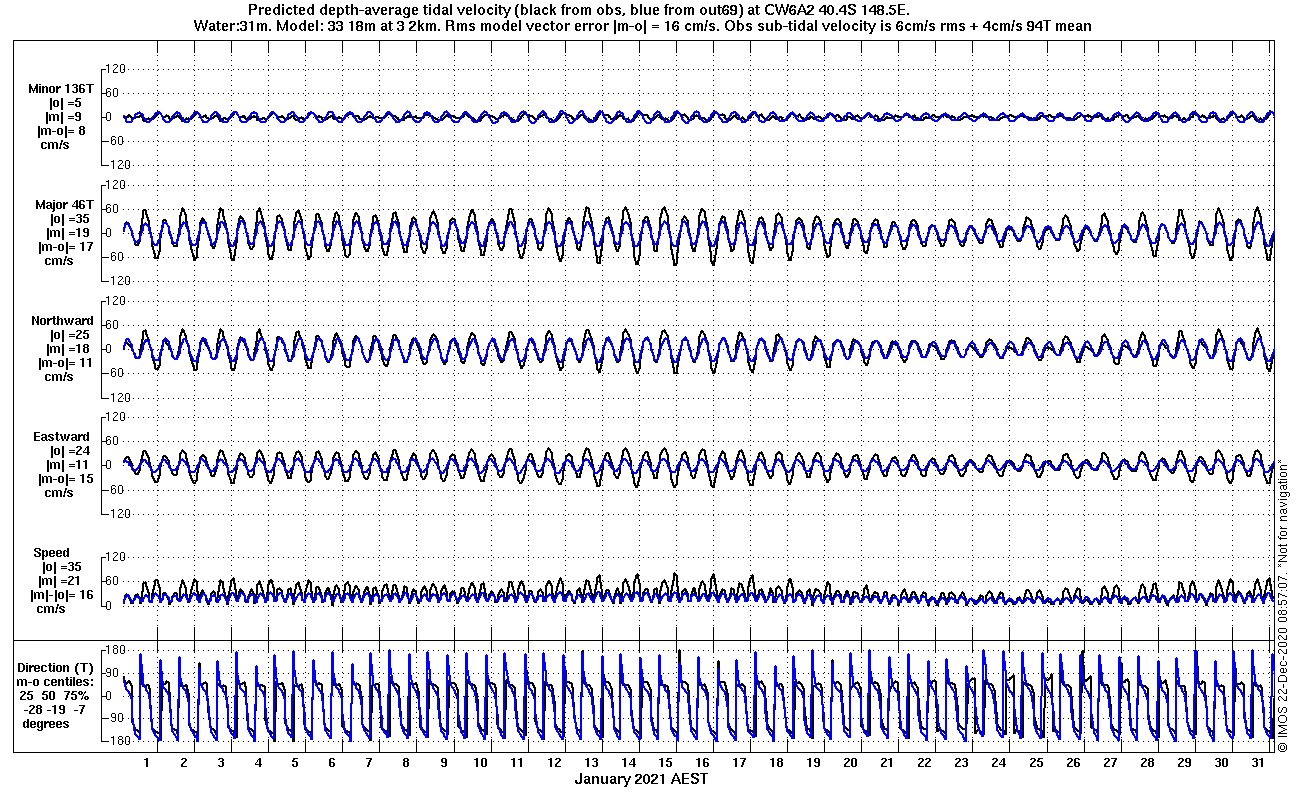This screenshot has width=1300, height=800.
Task: Select day '10' on the date axis
Action: coord(480,763)
